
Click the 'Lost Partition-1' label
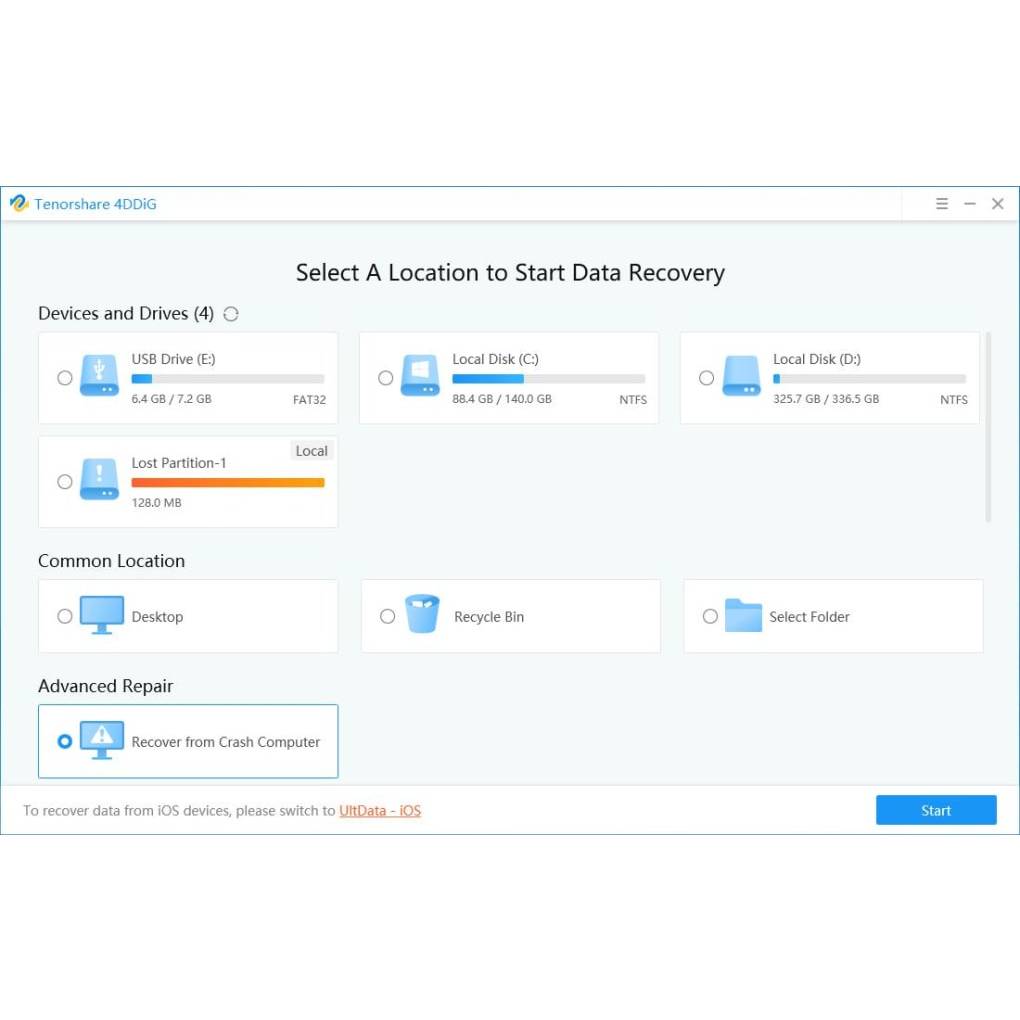179,463
